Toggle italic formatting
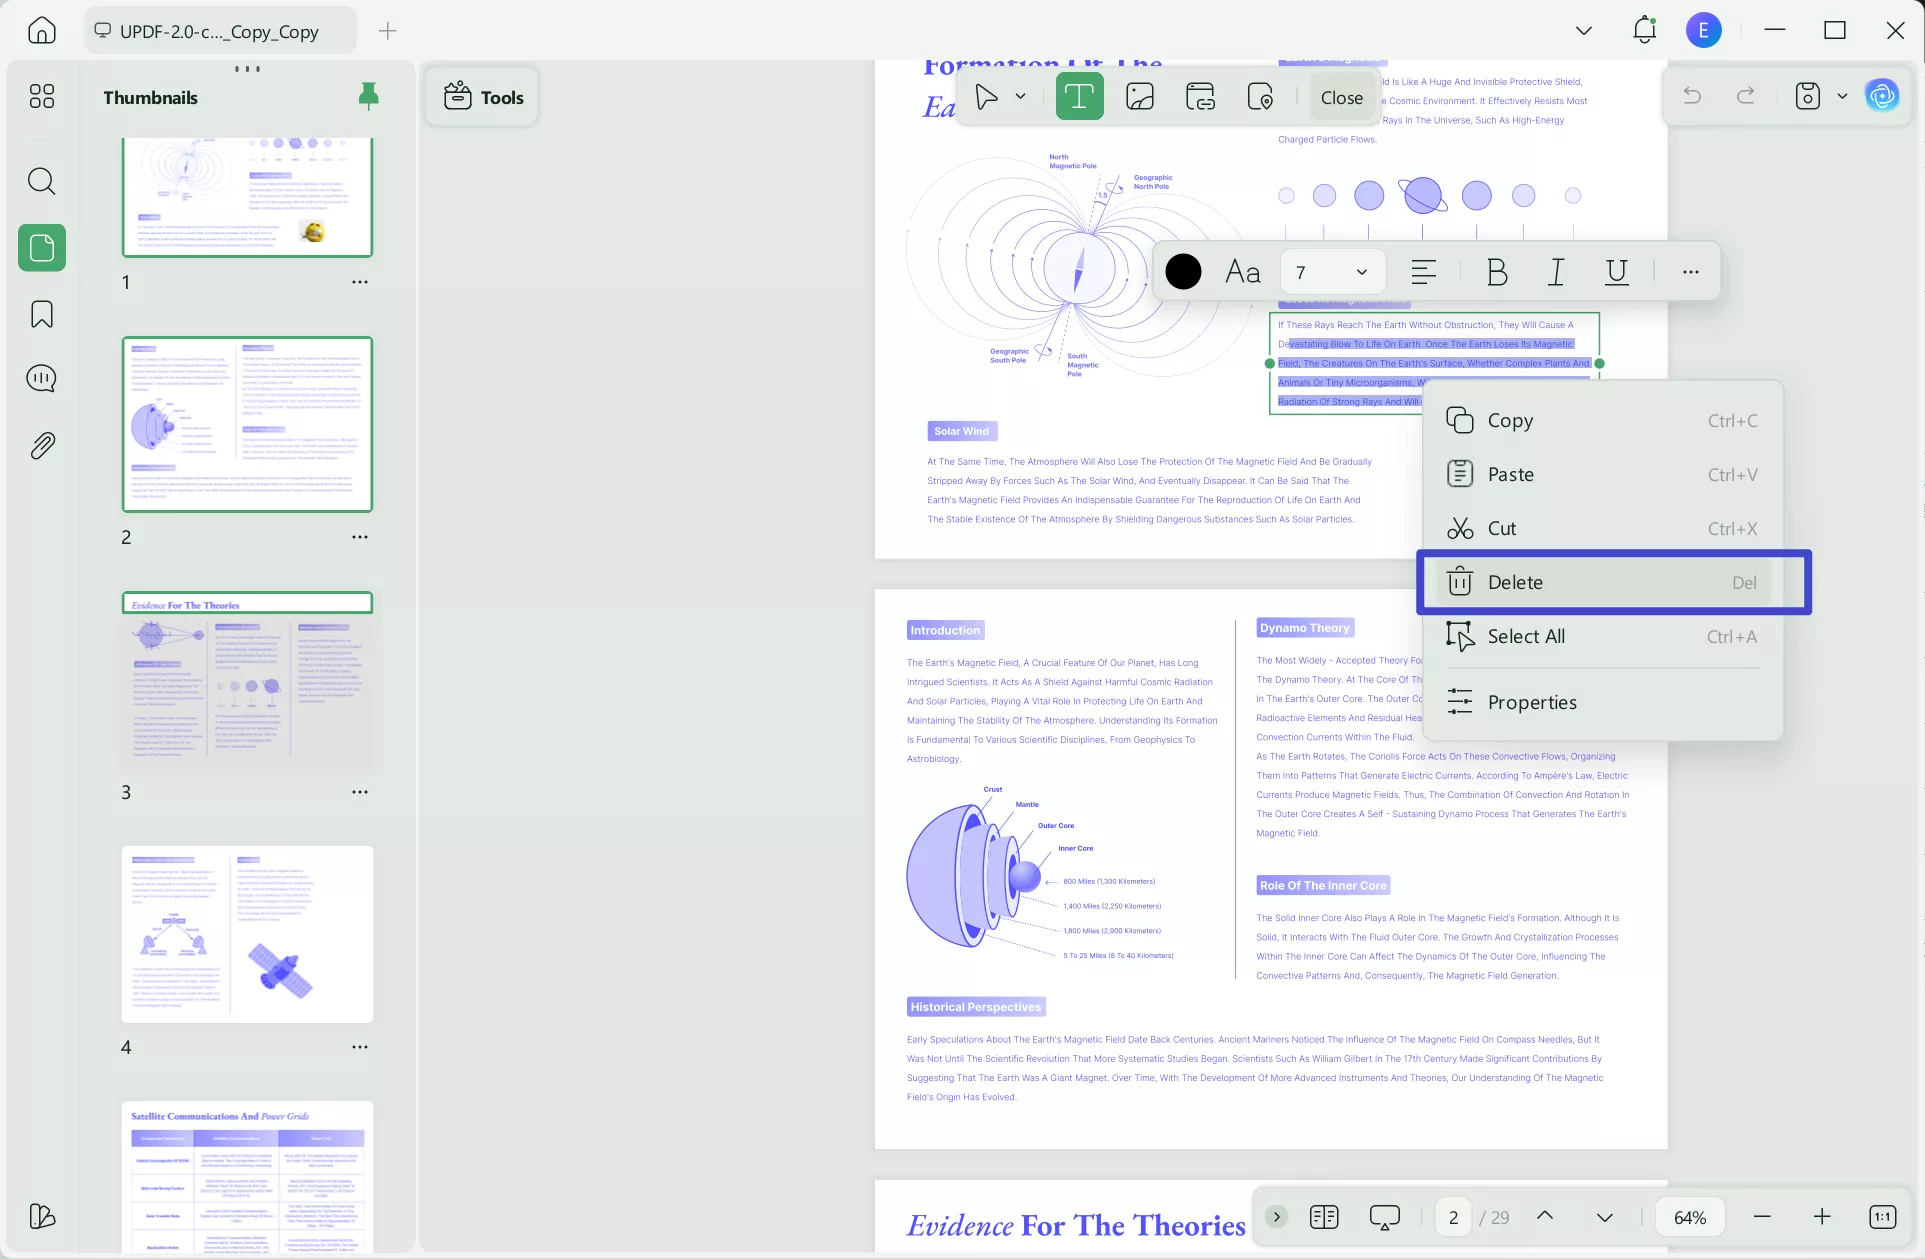The height and width of the screenshot is (1259, 1925). coord(1556,272)
